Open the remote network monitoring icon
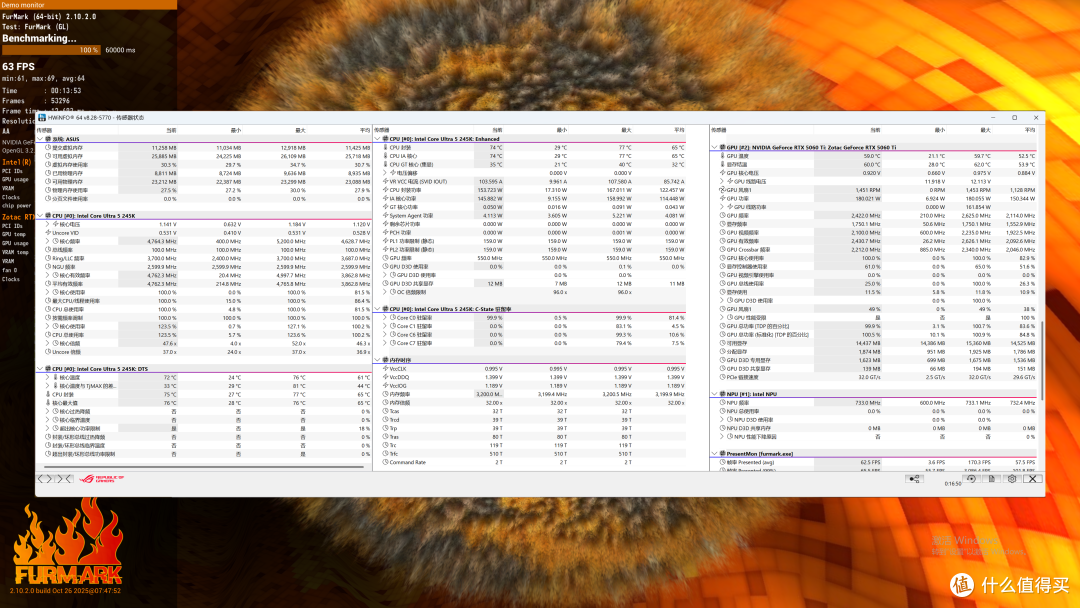 (x=914, y=479)
